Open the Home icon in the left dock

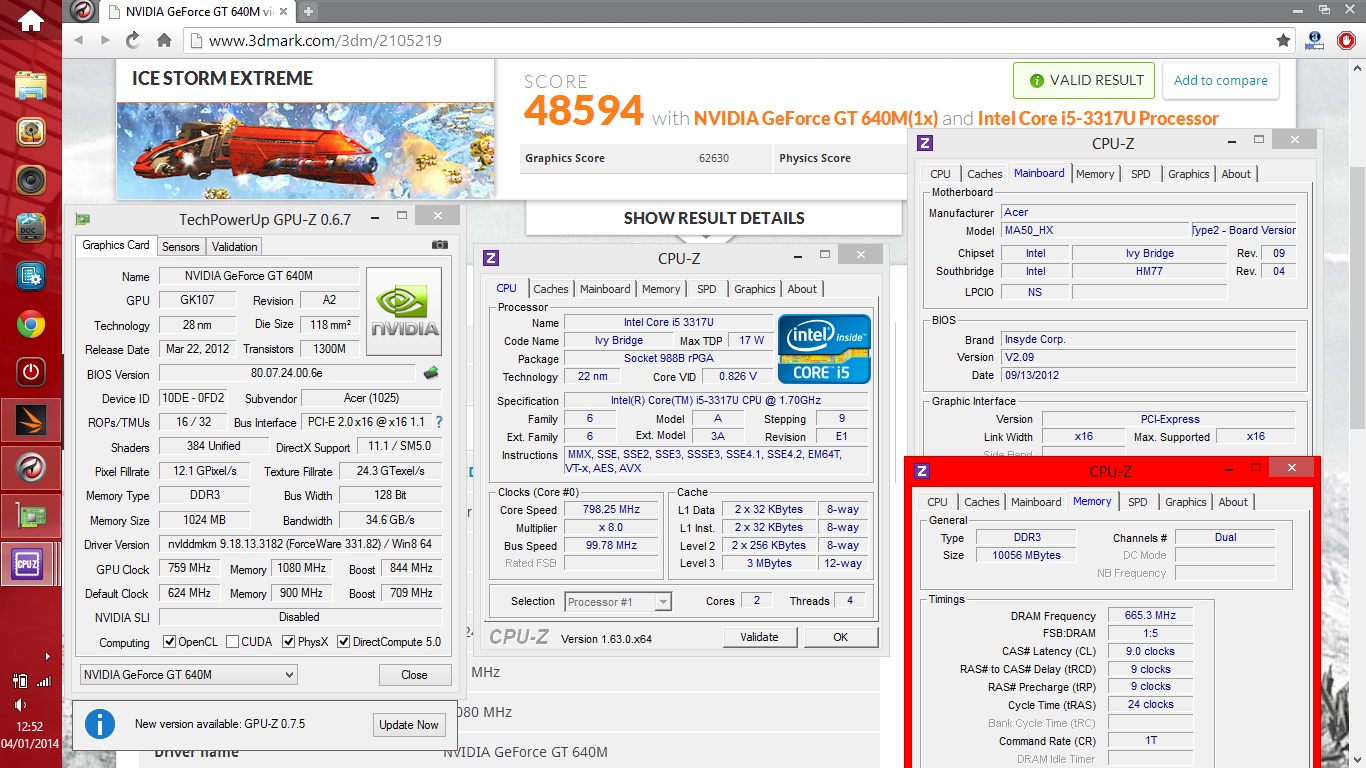tap(31, 20)
